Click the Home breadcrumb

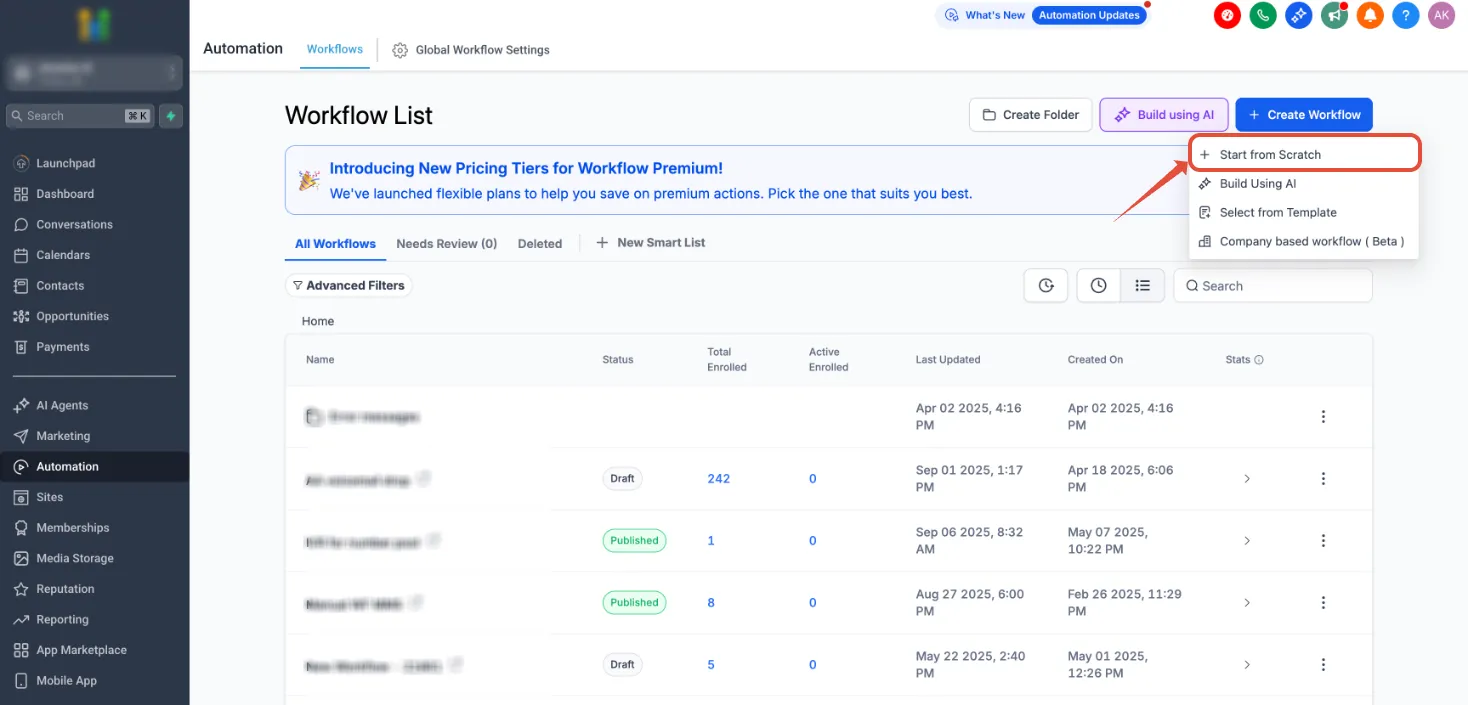[318, 322]
